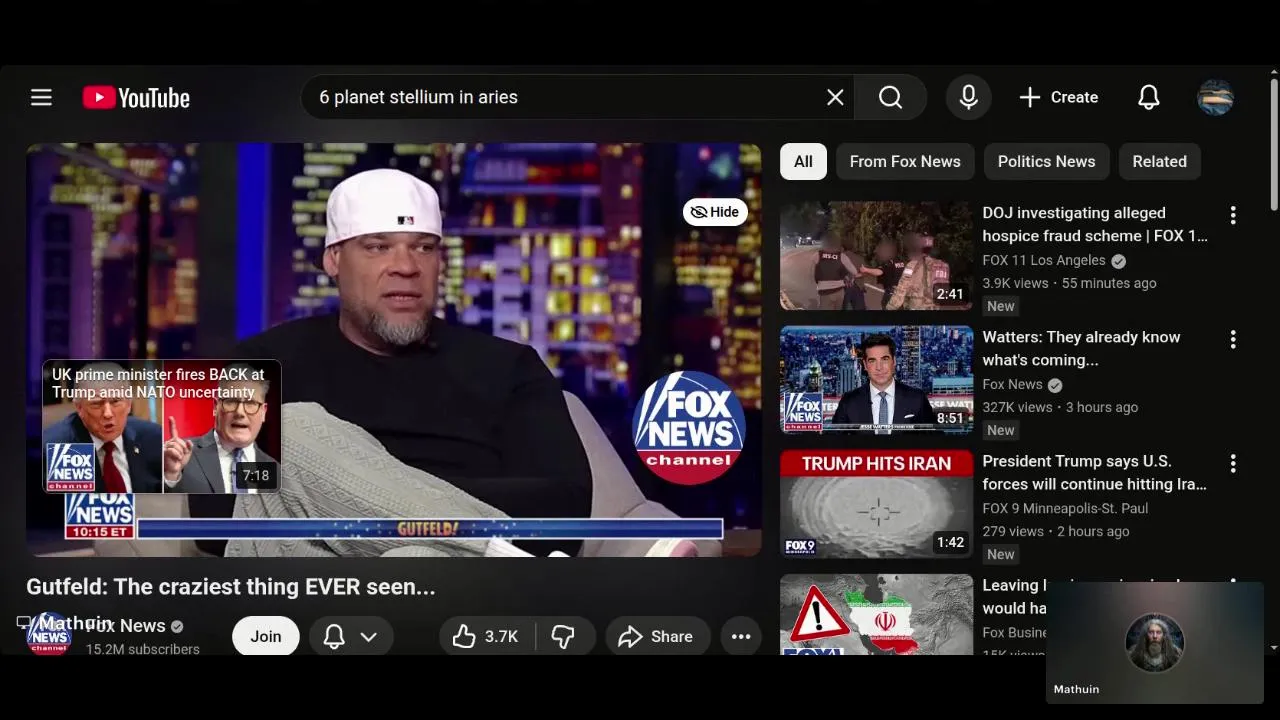This screenshot has width=1280, height=720.
Task: Select the Related chip
Action: click(x=1159, y=161)
